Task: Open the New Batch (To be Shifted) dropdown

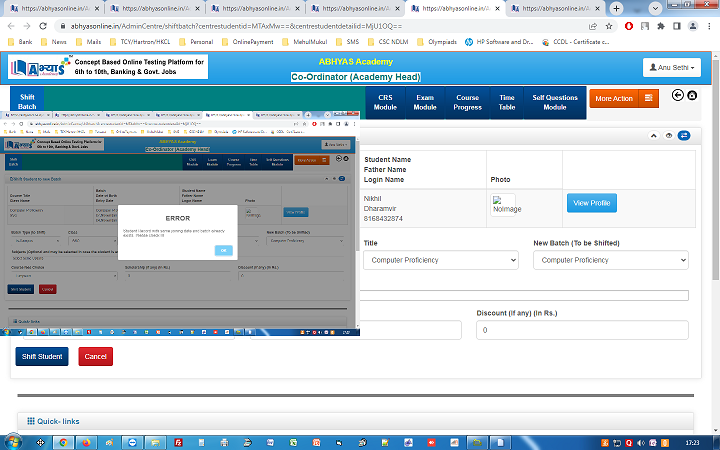Action: point(610,260)
